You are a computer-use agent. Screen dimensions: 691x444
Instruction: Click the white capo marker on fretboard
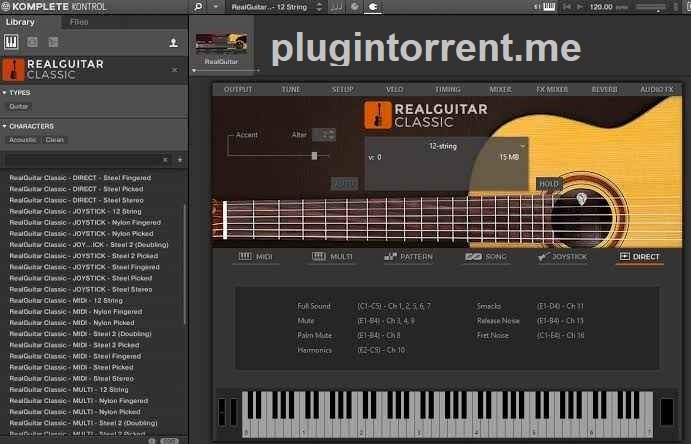225,220
